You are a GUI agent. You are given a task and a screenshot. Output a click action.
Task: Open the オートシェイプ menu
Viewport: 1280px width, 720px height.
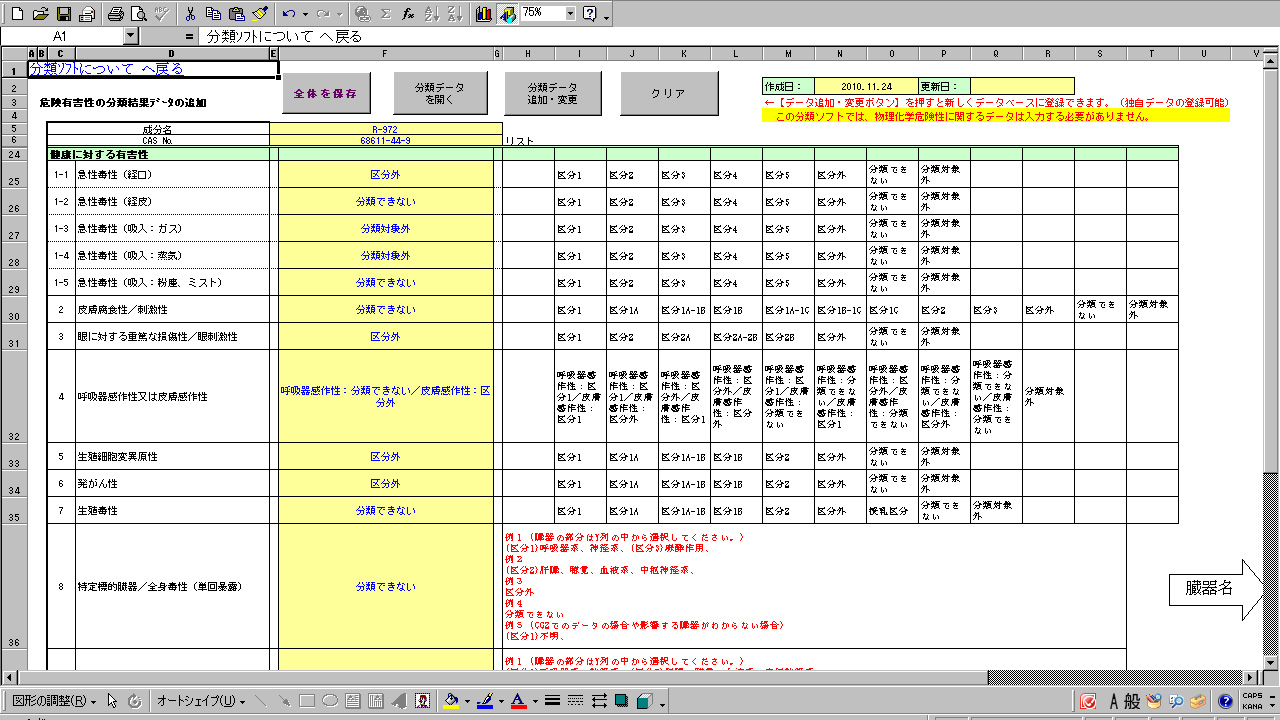[x=200, y=701]
